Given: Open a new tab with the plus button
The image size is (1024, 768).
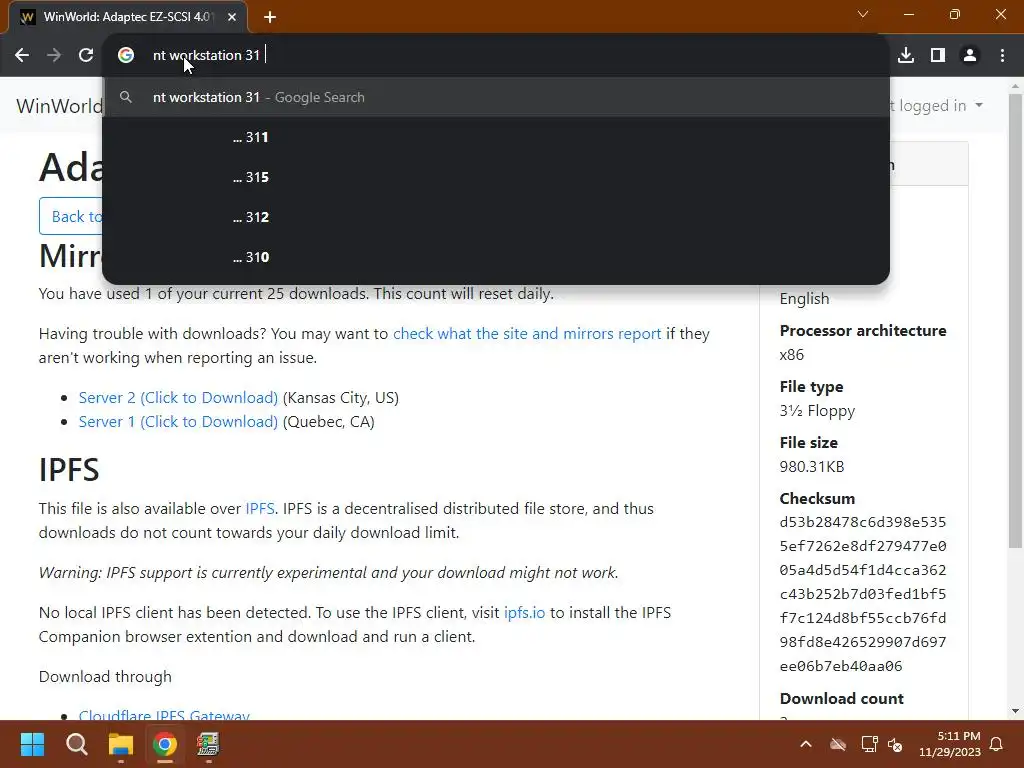Looking at the screenshot, I should coord(270,17).
